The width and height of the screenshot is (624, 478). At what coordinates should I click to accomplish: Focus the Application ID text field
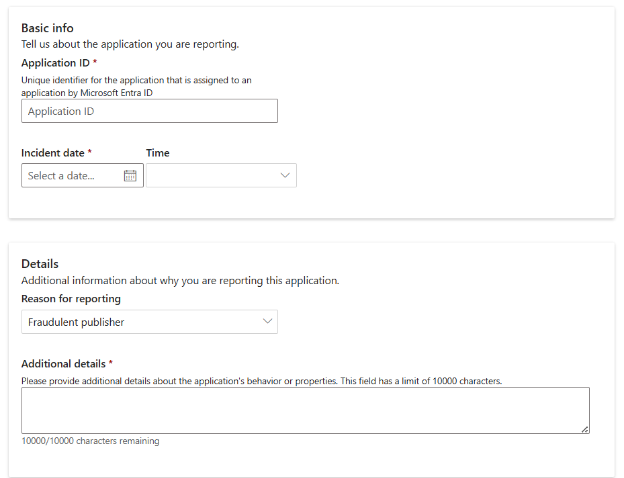[x=149, y=111]
